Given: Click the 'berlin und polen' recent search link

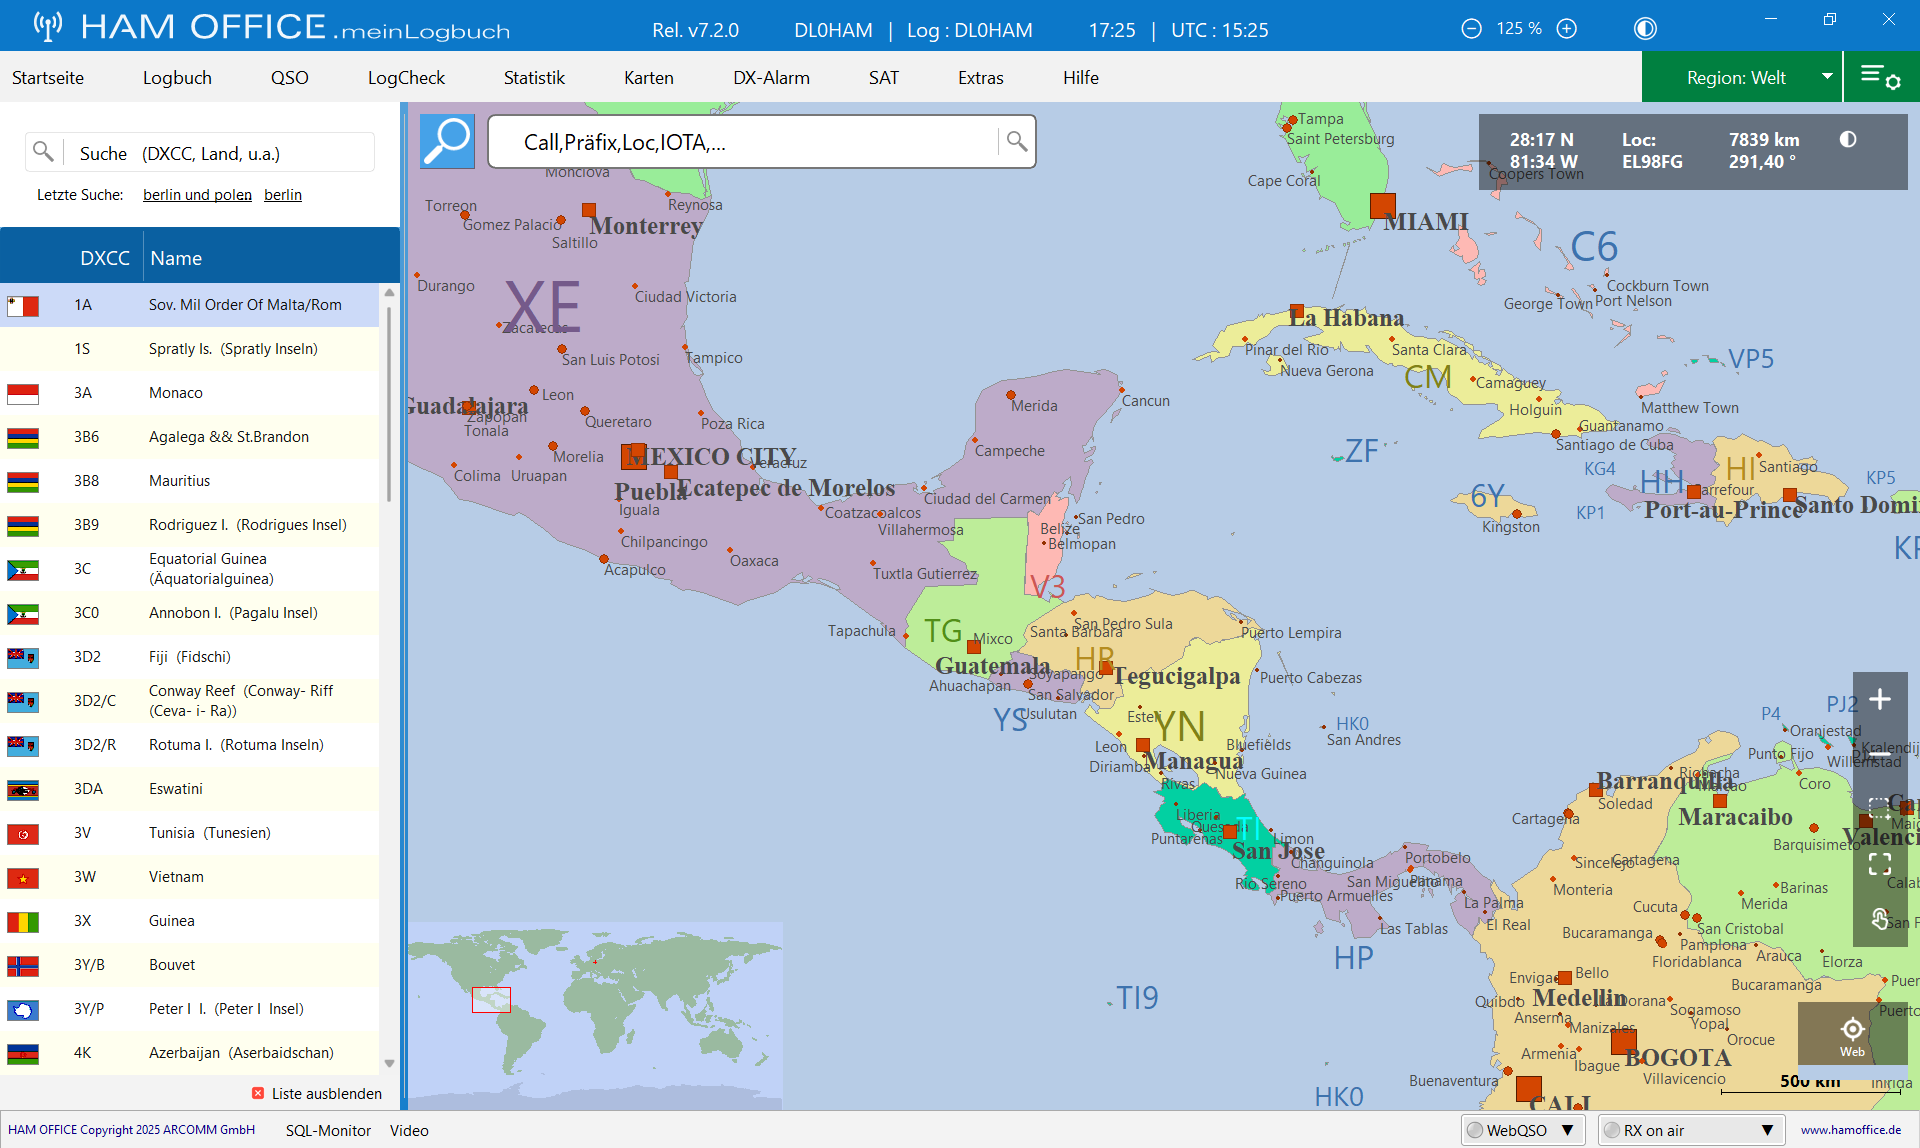Looking at the screenshot, I should click(197, 194).
